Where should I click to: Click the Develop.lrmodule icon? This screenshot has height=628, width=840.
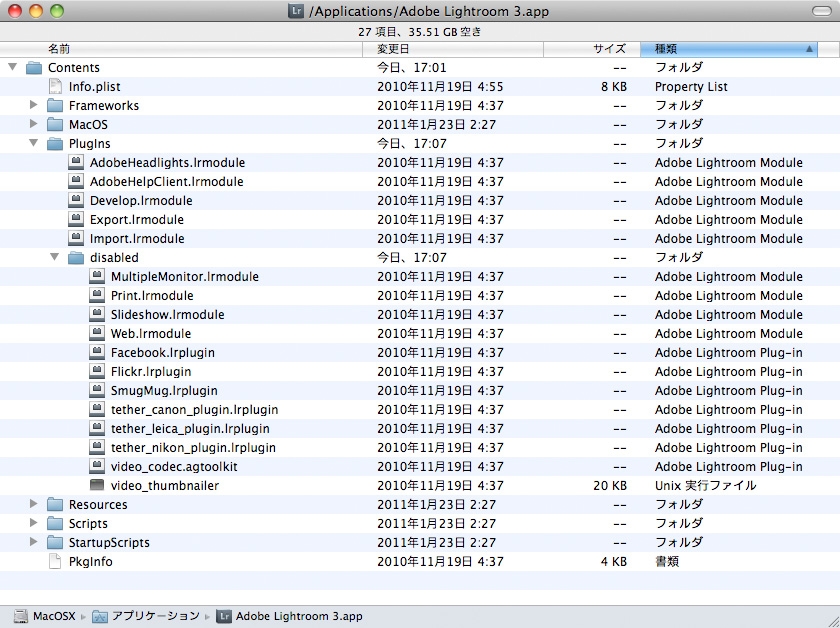(x=76, y=200)
